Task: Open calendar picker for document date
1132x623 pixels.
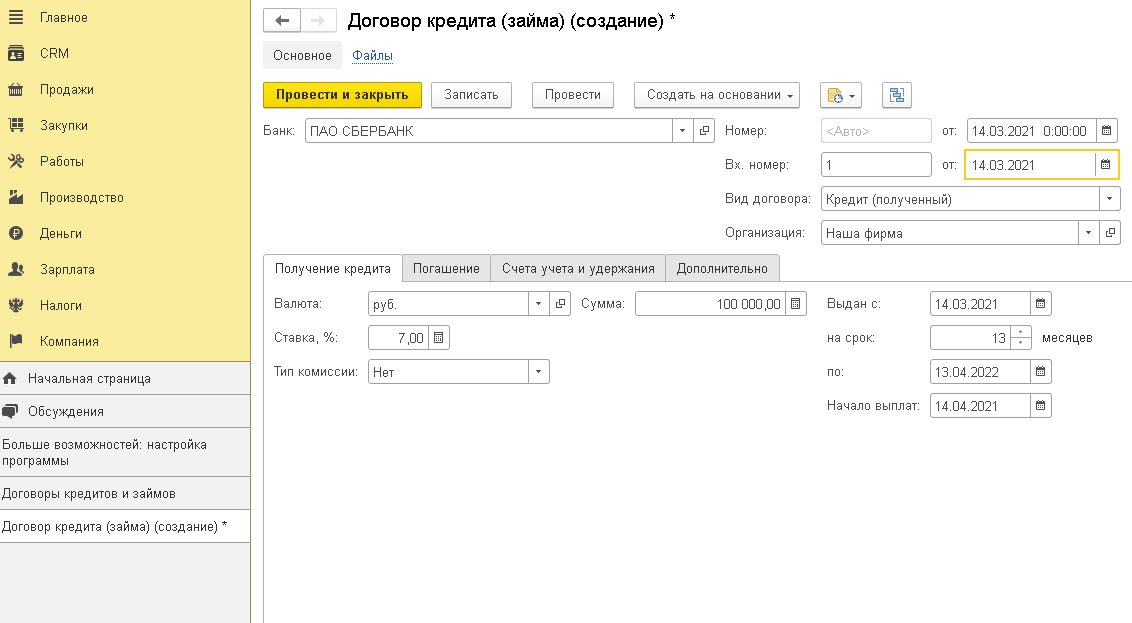Action: 1106,130
